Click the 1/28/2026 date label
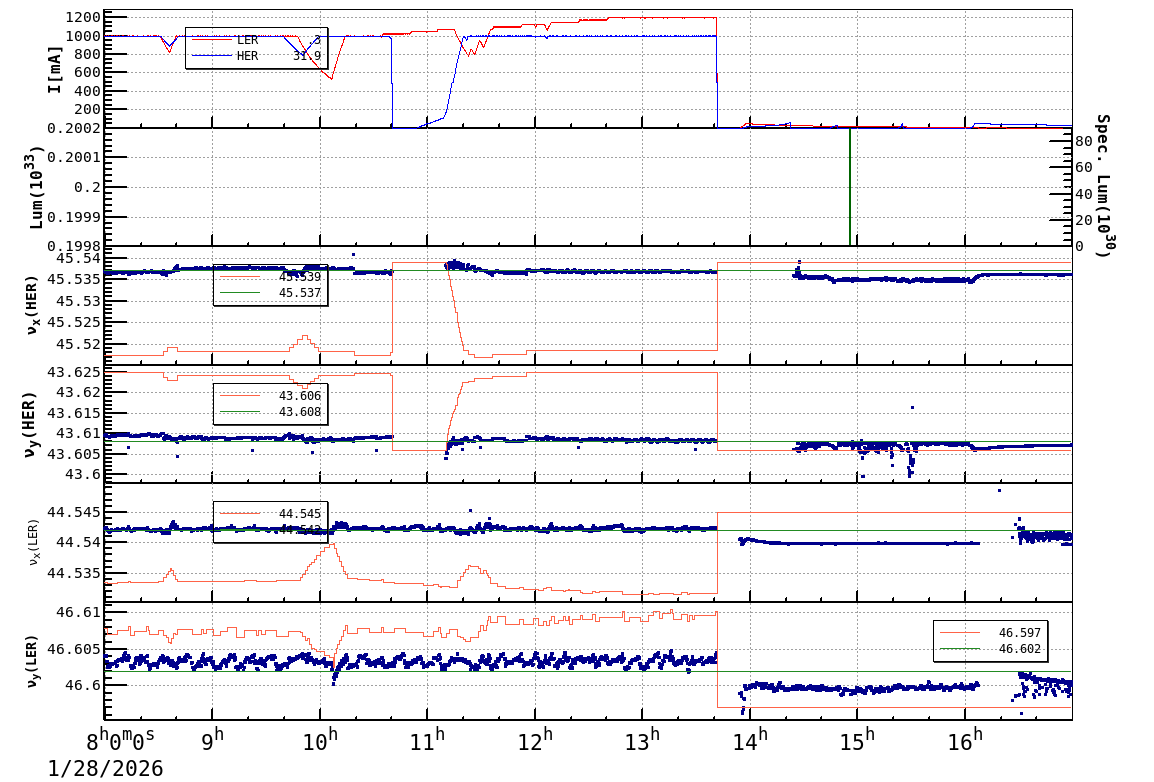The height and width of the screenshot is (782, 1154). pos(105,769)
